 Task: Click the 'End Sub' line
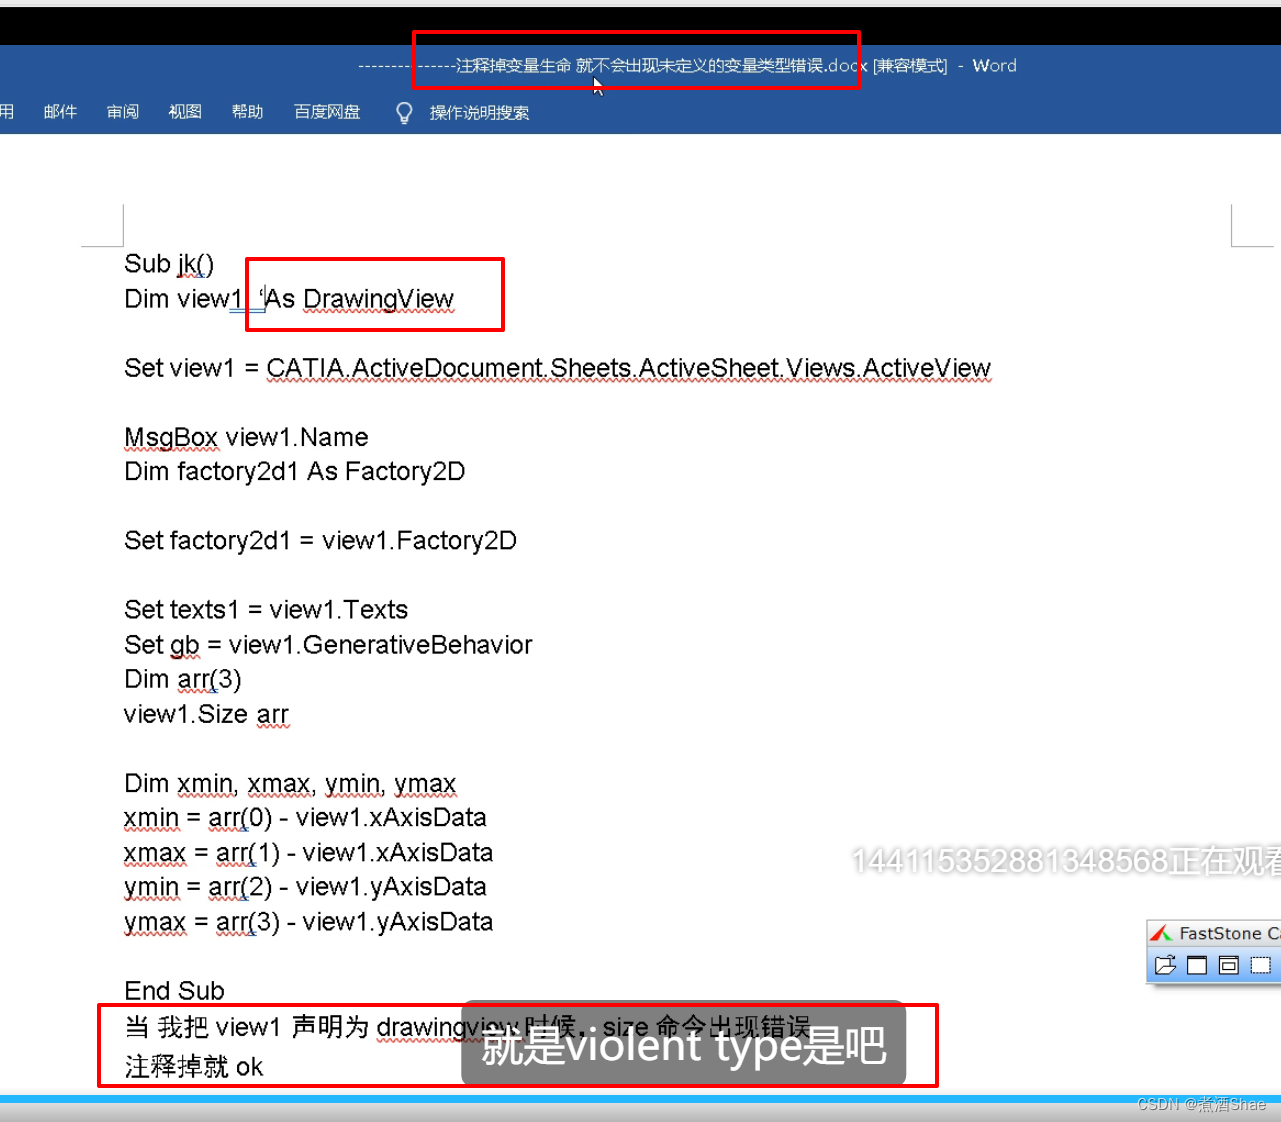(x=174, y=991)
